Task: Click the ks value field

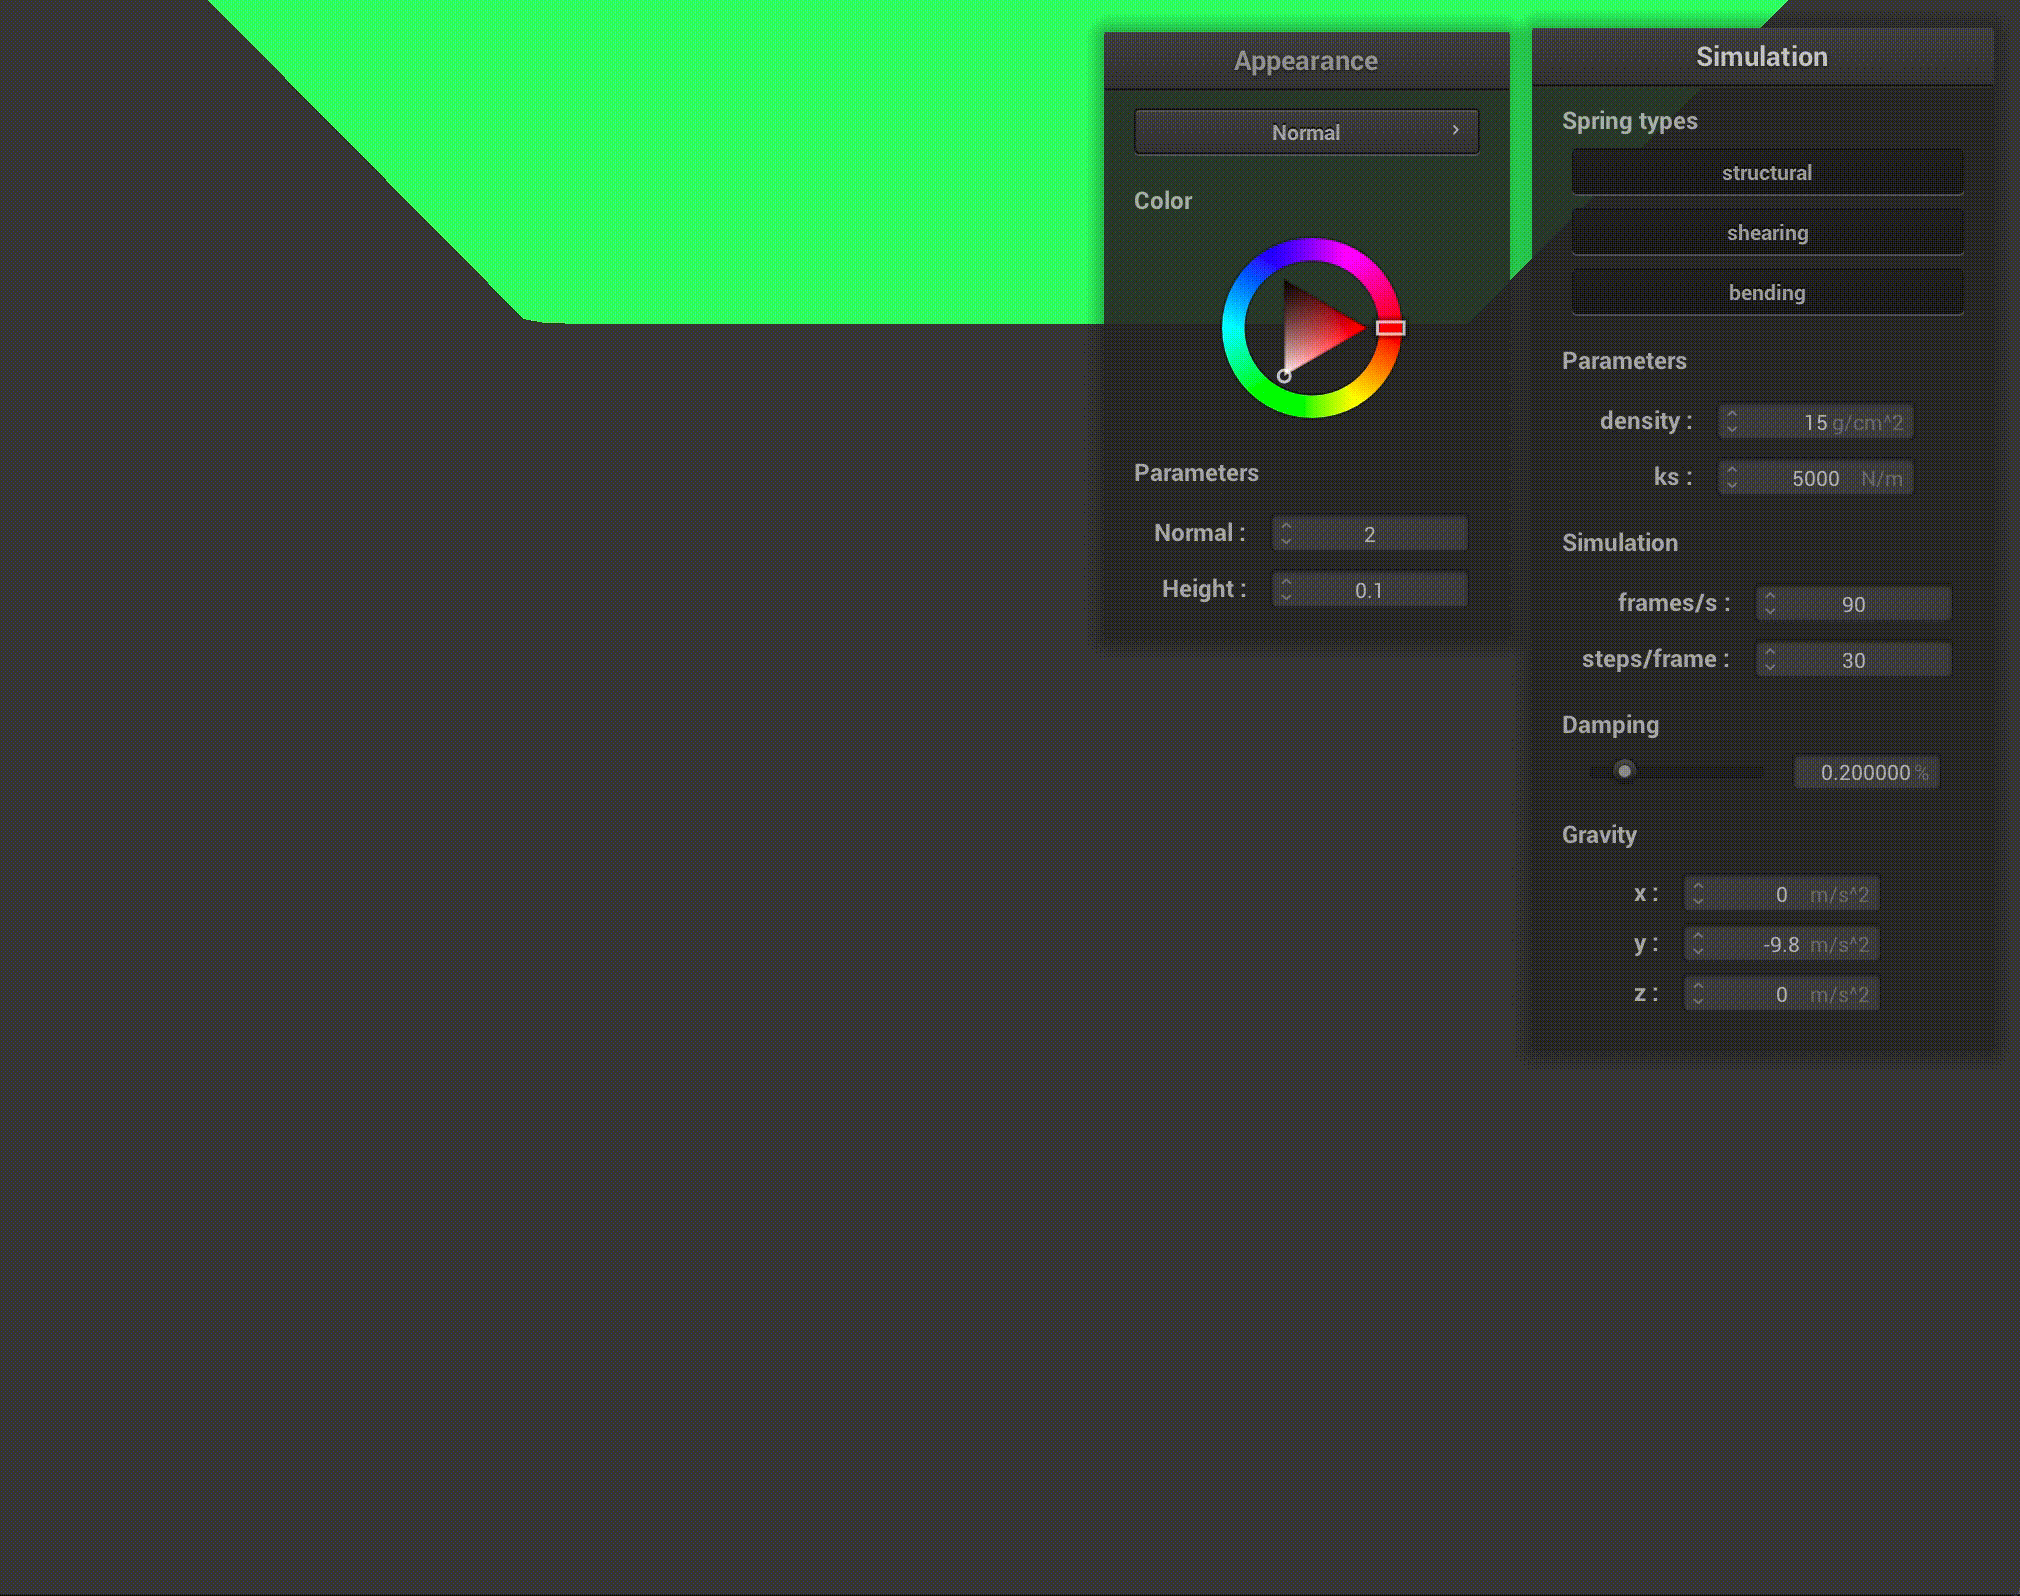Action: point(1816,478)
